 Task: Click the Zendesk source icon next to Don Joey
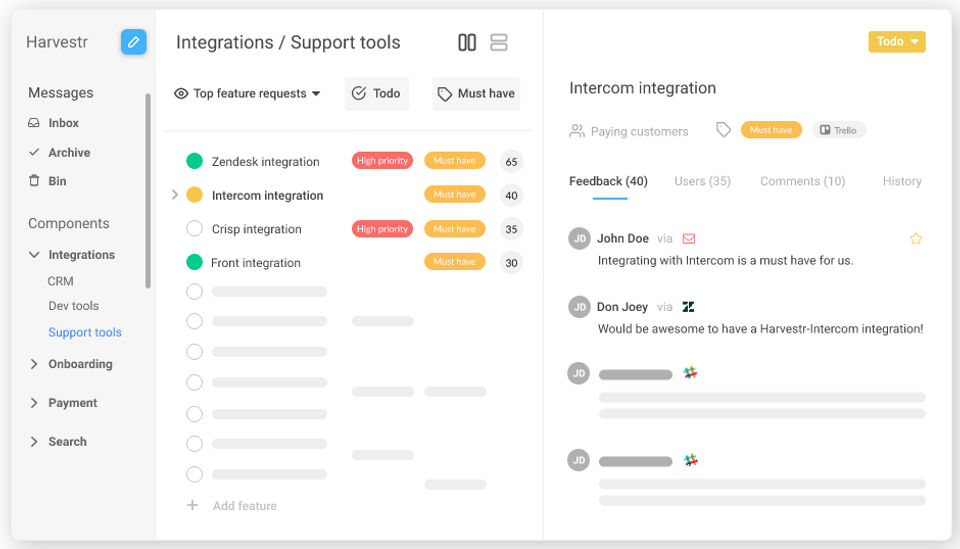coord(688,307)
